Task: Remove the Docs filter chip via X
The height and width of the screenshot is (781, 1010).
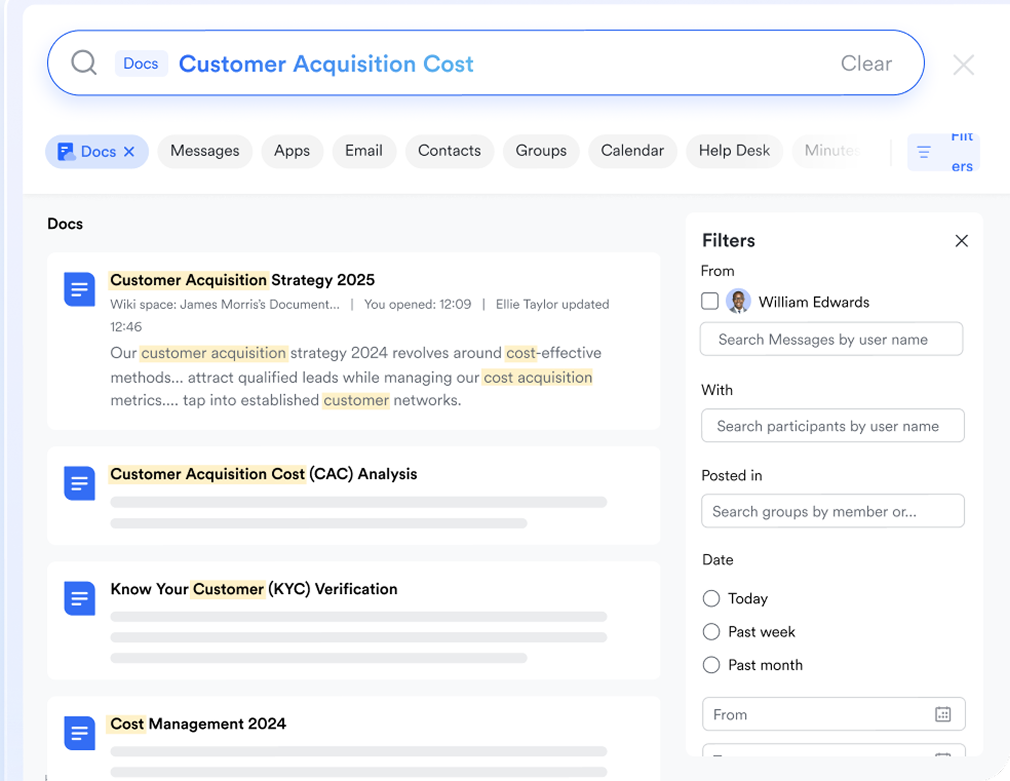Action: tap(129, 152)
